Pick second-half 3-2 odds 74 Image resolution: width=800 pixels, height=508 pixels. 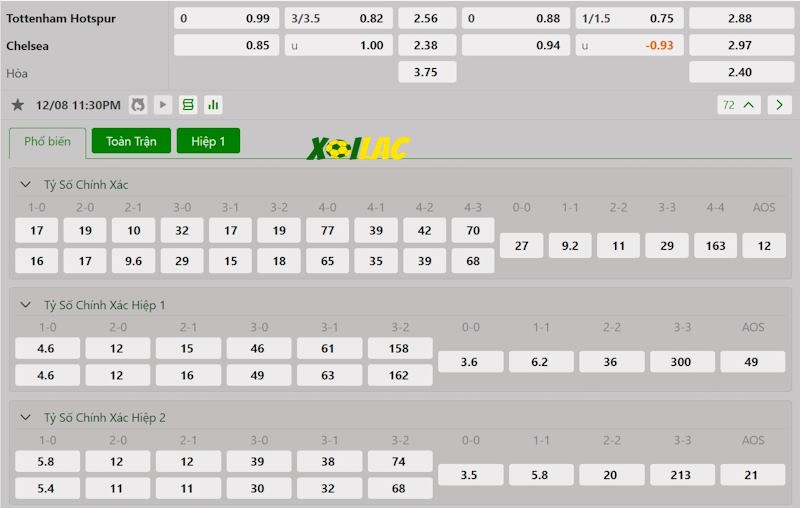(x=400, y=462)
